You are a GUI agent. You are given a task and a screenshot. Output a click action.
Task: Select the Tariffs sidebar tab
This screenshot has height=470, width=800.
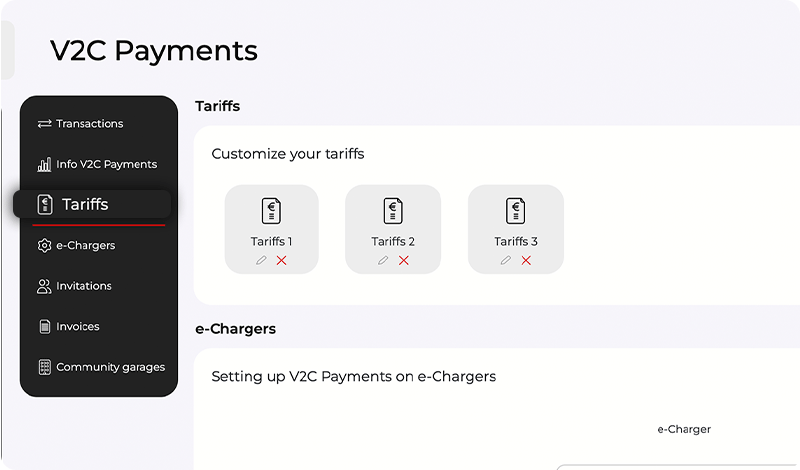86,204
